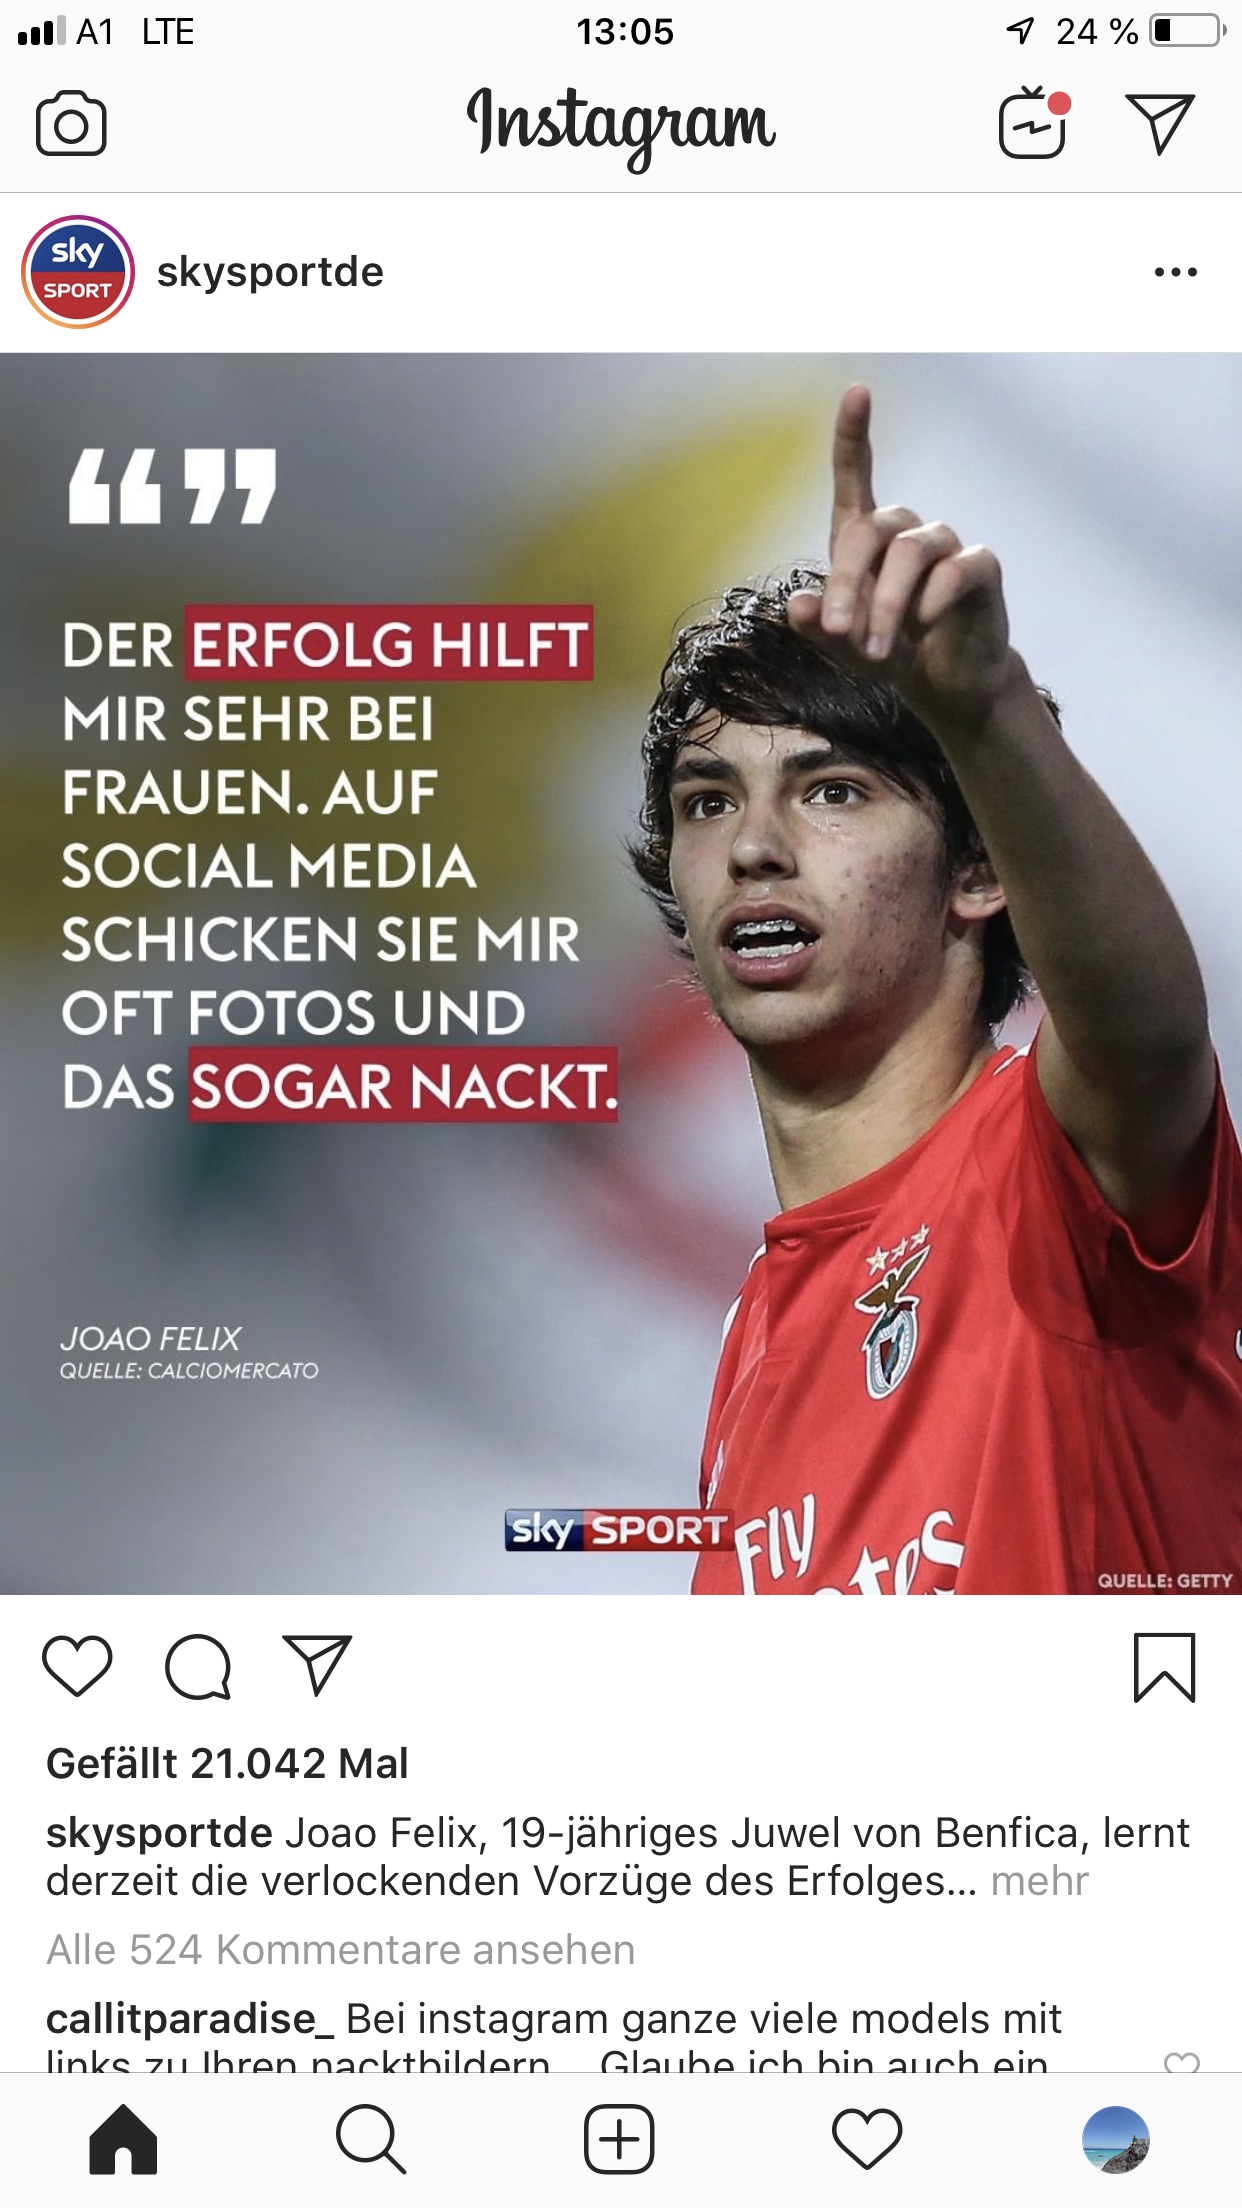Viewport: 1242px width, 2208px height.
Task: Create a new post with plus icon
Action: point(619,2140)
